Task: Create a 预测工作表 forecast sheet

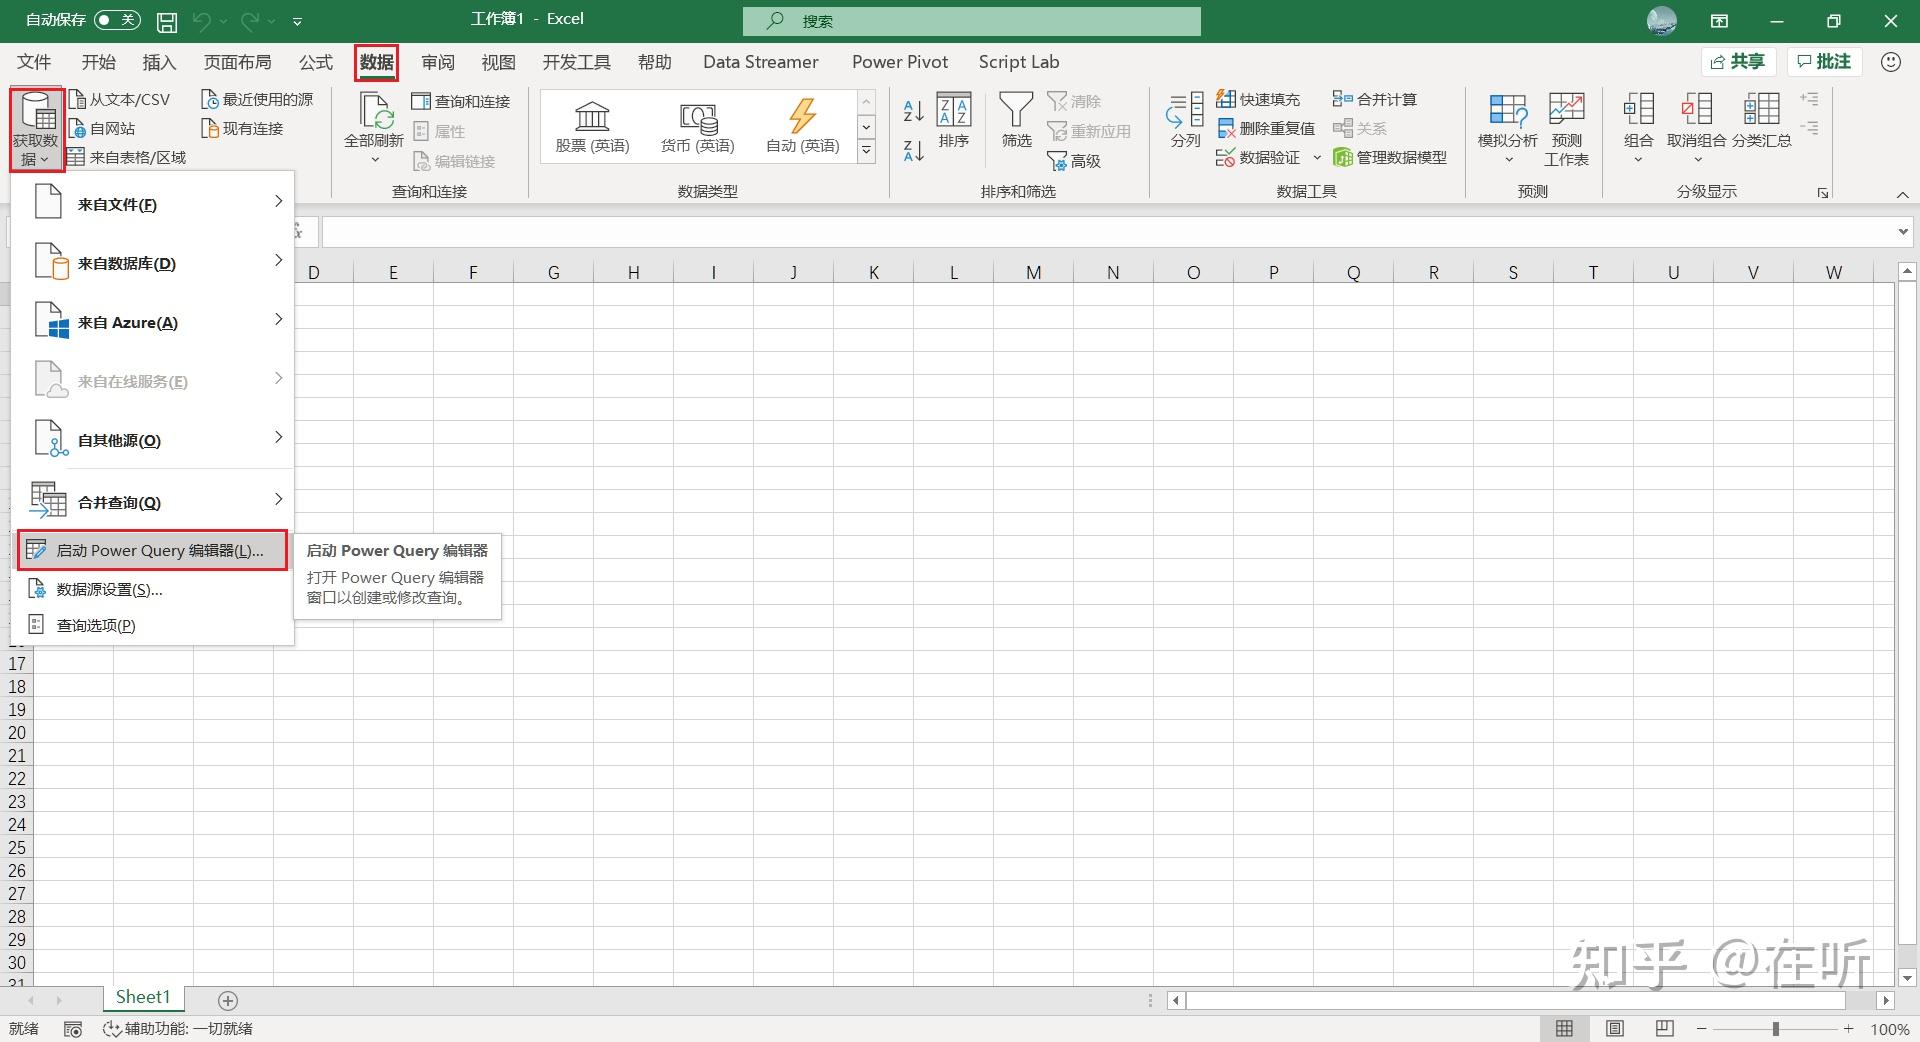Action: [x=1565, y=124]
